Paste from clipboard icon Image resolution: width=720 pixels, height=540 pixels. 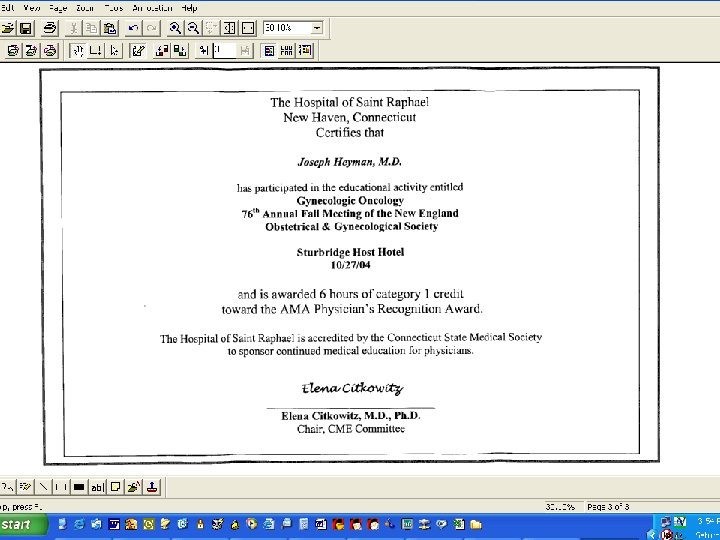coord(110,28)
